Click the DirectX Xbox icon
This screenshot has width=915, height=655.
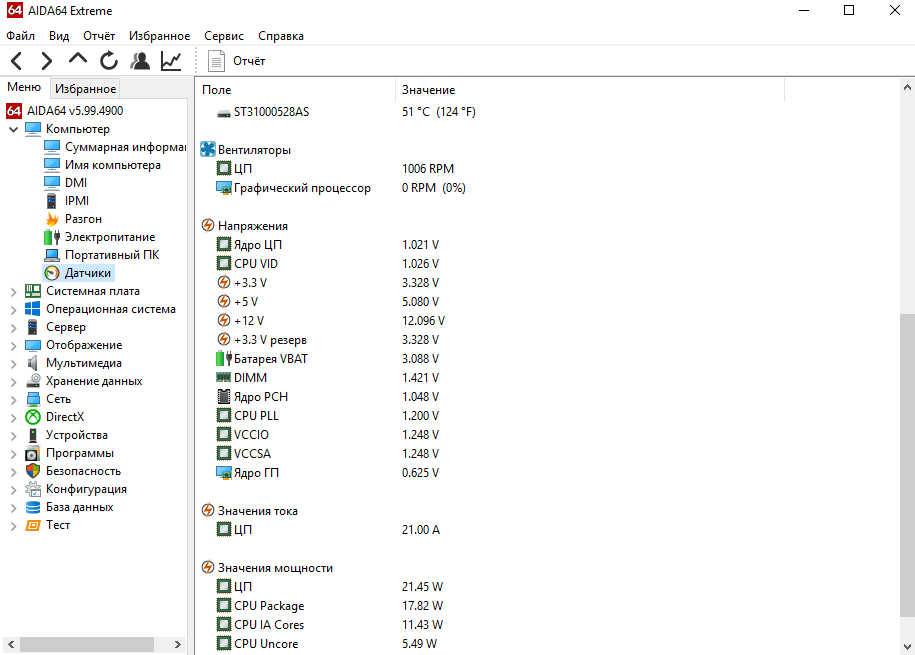click(33, 417)
